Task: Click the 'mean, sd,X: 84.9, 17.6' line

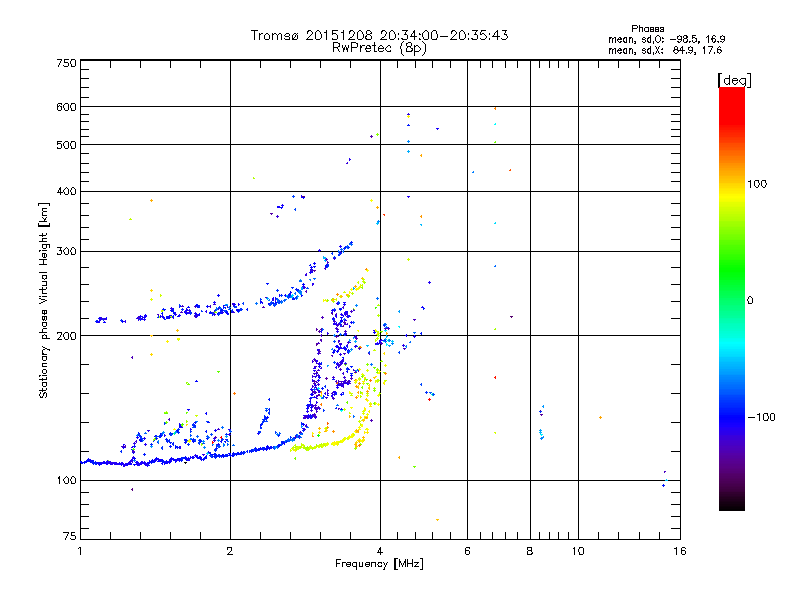Action: [665, 50]
